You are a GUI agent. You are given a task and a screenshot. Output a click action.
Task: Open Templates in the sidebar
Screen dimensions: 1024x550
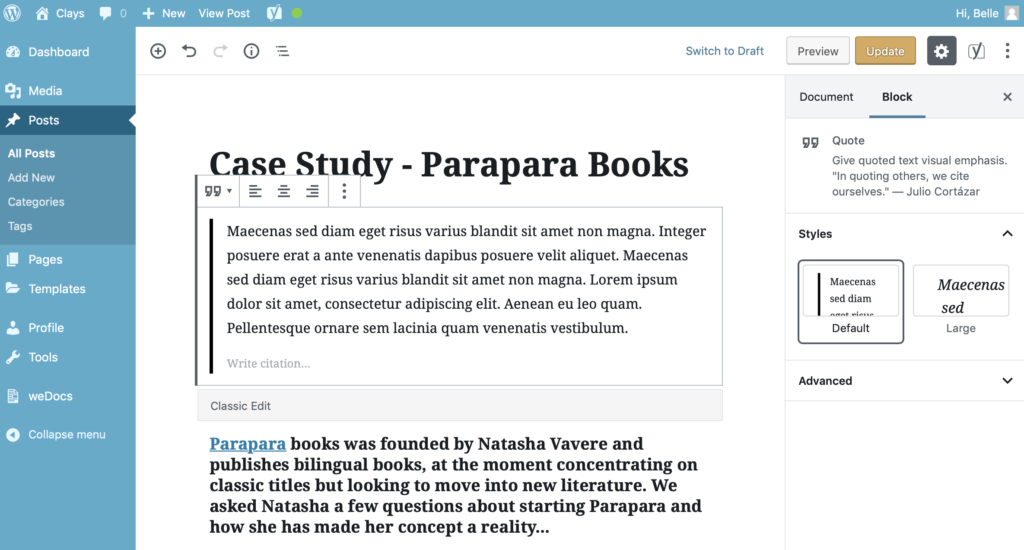[x=68, y=289]
